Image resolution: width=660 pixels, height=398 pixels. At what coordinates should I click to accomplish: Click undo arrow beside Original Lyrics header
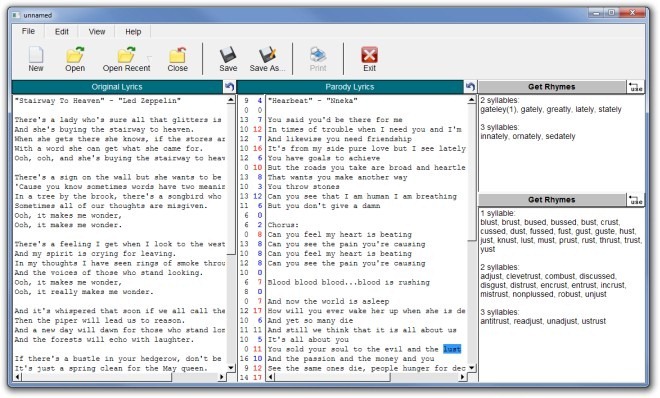[x=229, y=87]
